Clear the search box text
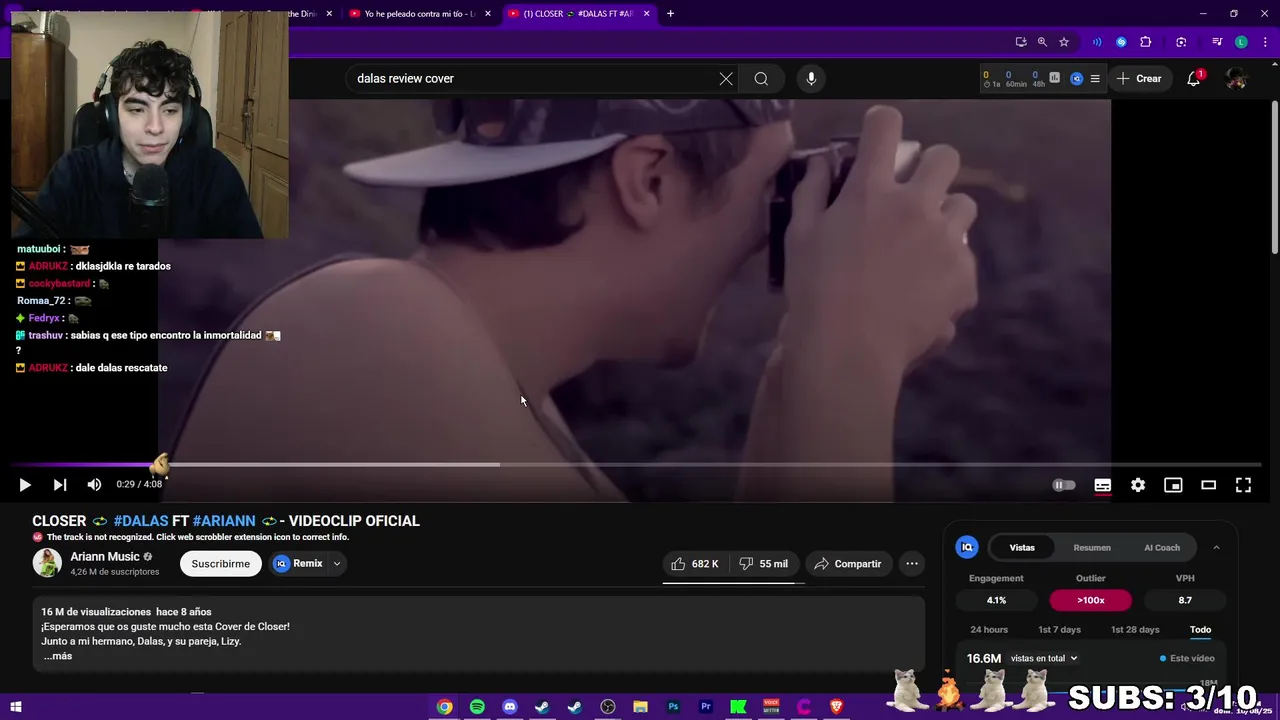The width and height of the screenshot is (1280, 720). tap(726, 79)
